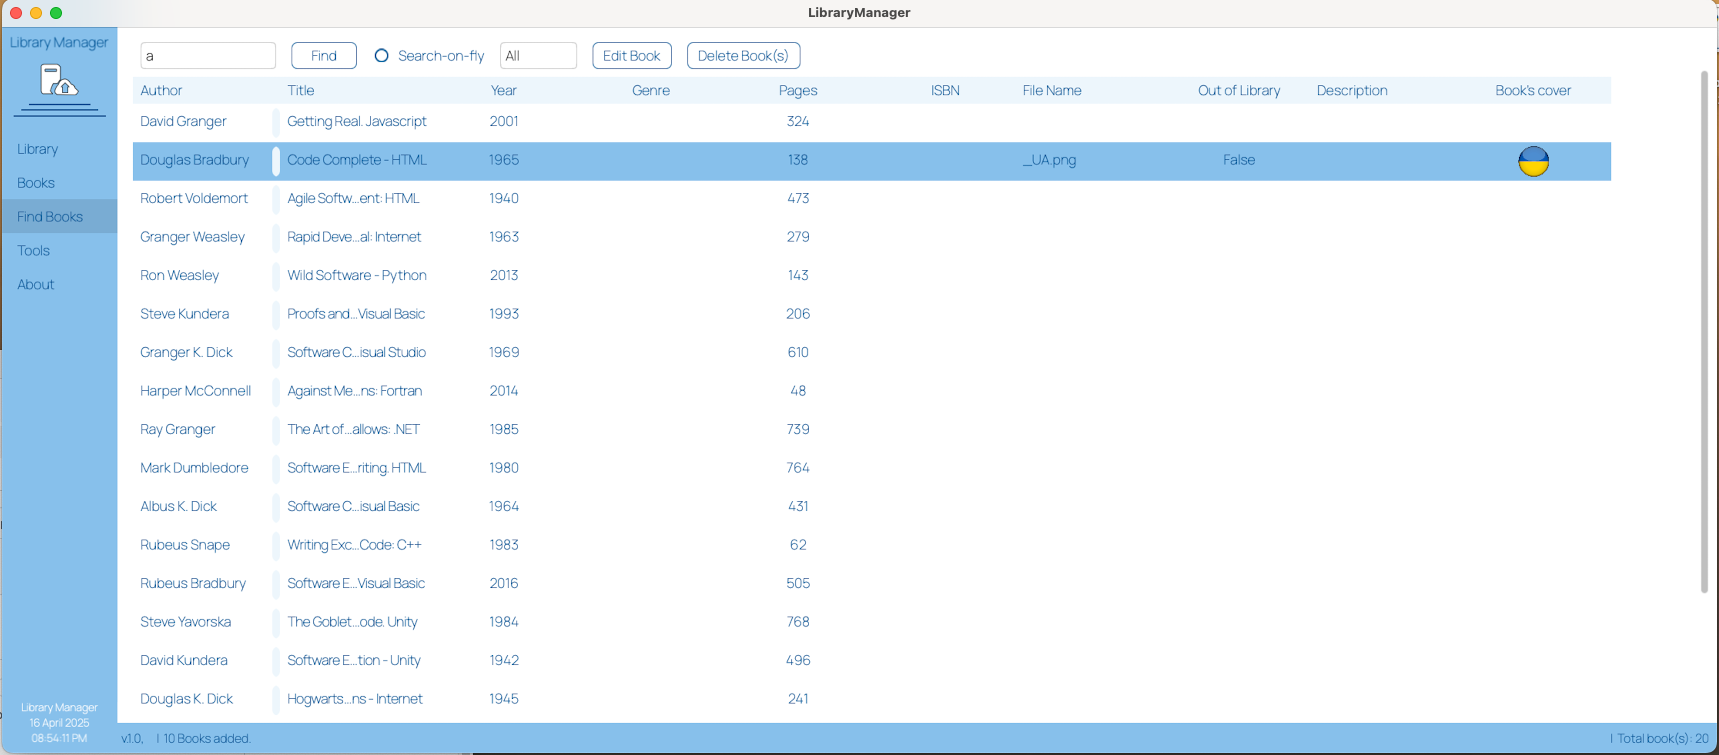Click the Library Manager sidebar title text

59,43
